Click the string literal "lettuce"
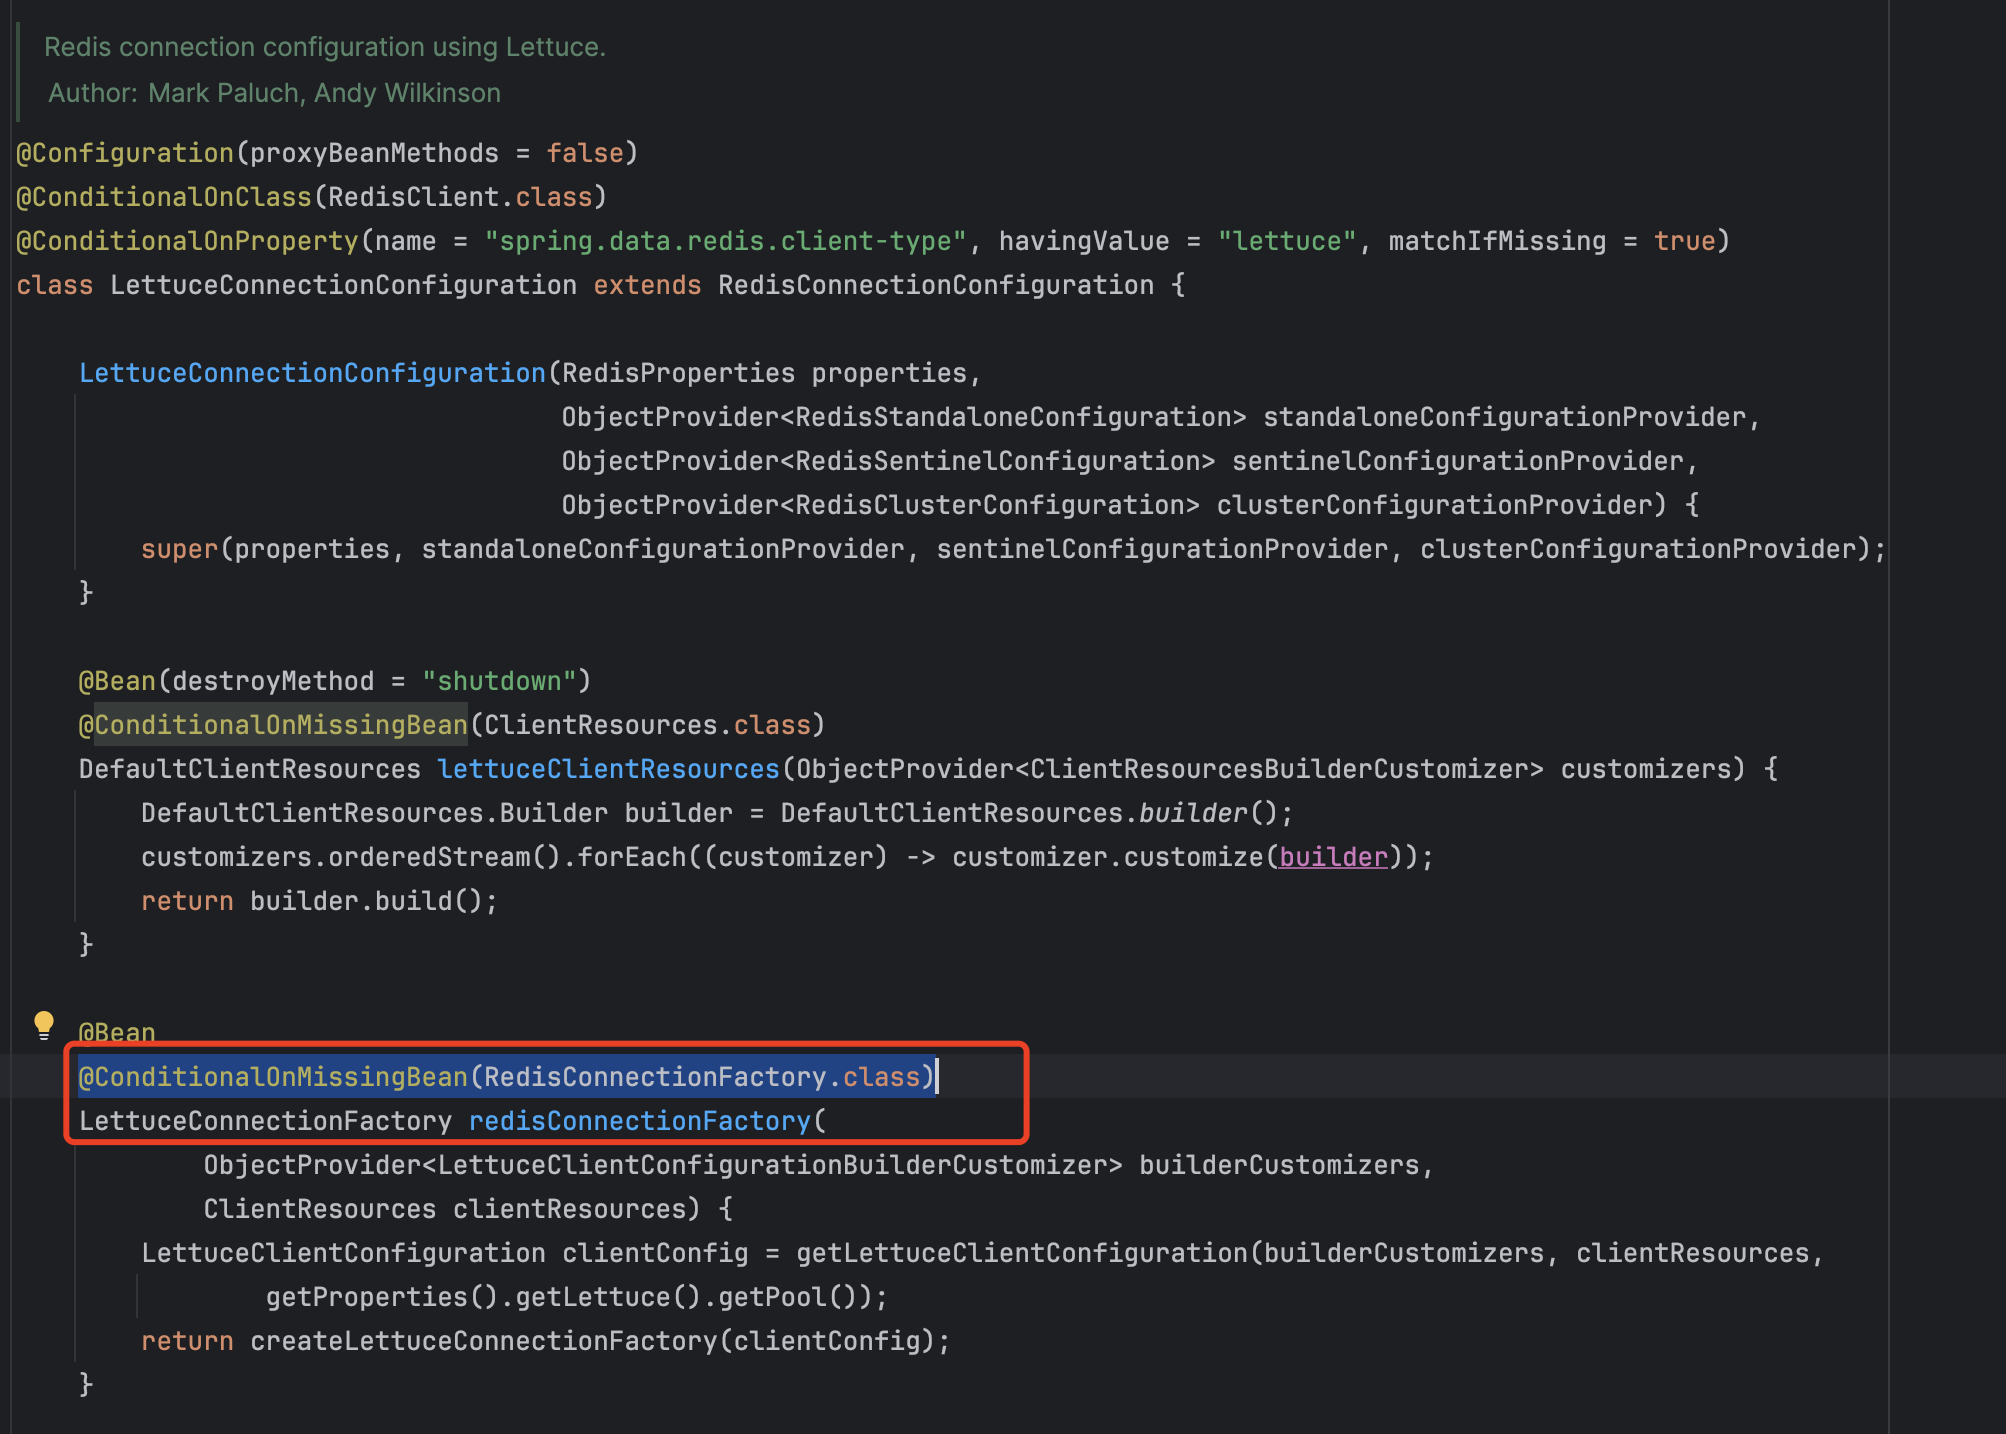 [1285, 240]
